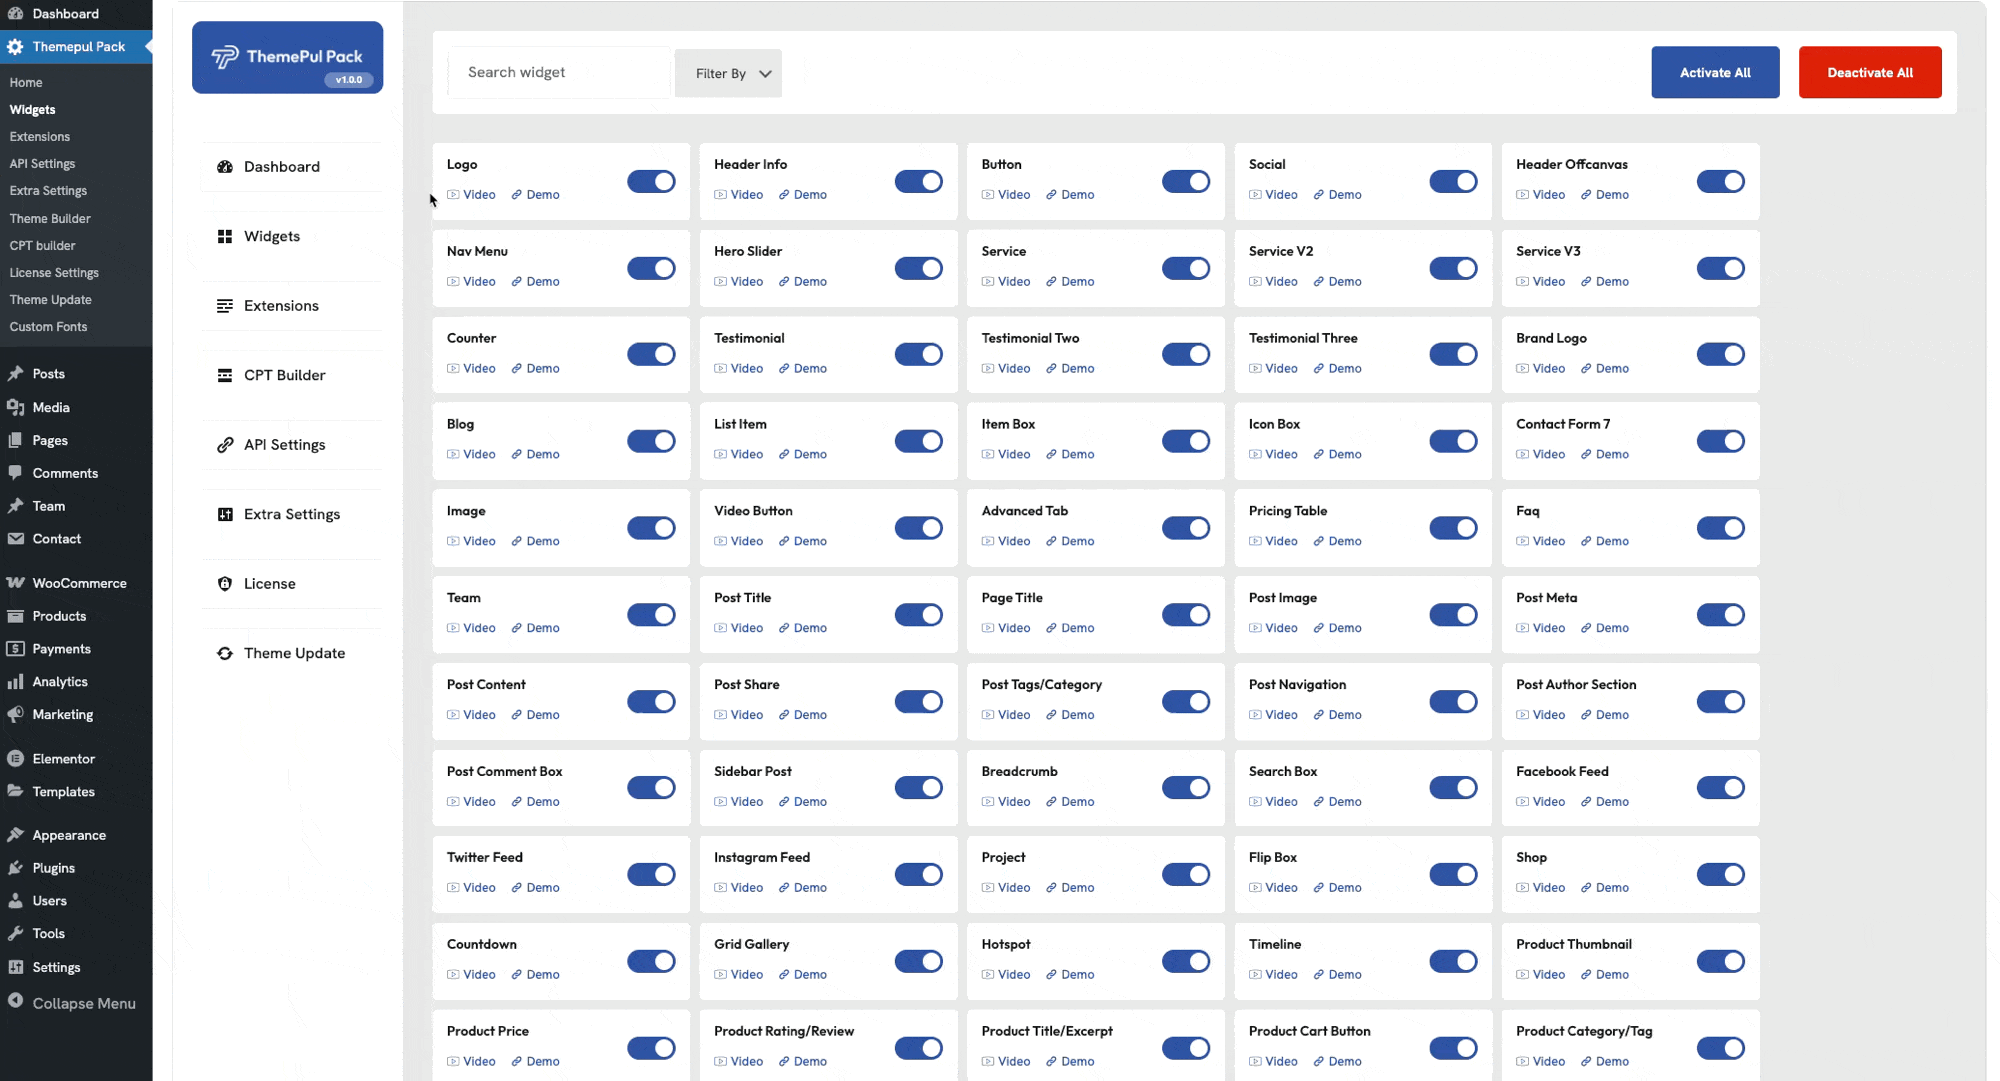Click the License shield icon

pos(225,584)
